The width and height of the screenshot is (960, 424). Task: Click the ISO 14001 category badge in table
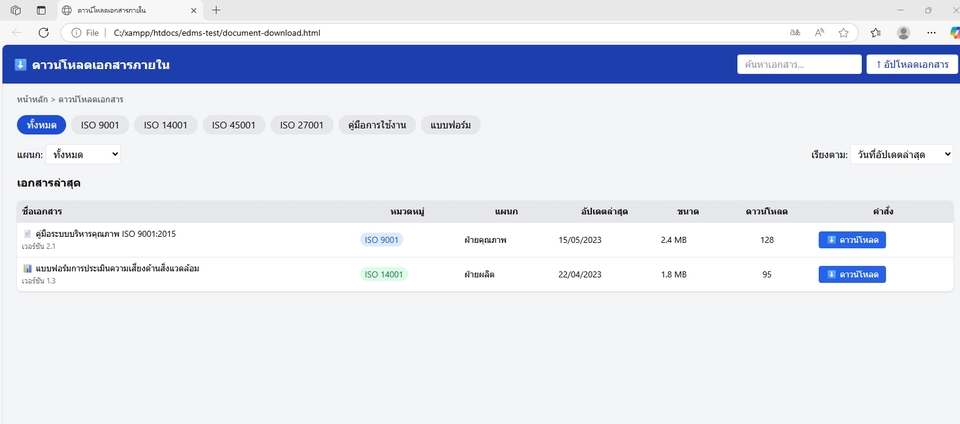point(384,274)
